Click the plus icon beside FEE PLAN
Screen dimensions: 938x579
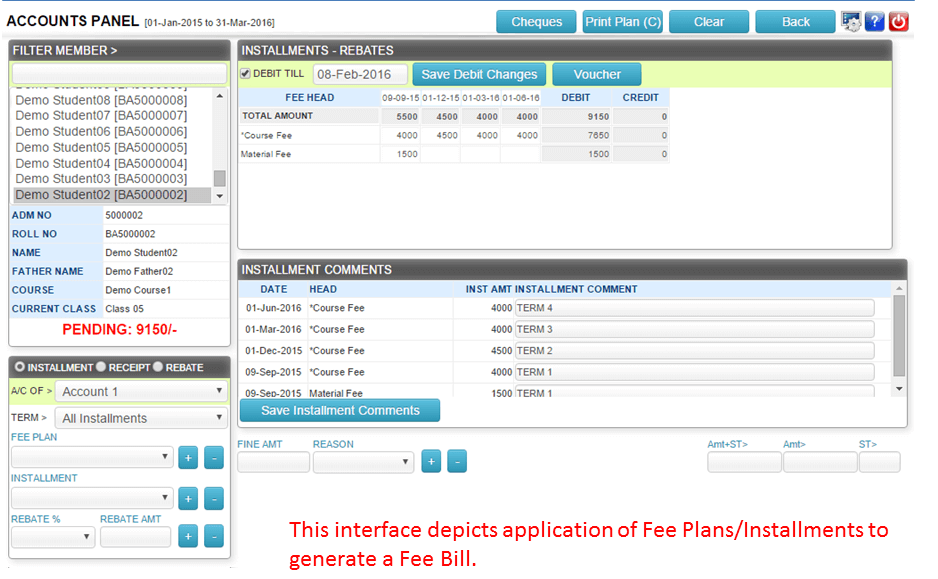[x=187, y=456]
